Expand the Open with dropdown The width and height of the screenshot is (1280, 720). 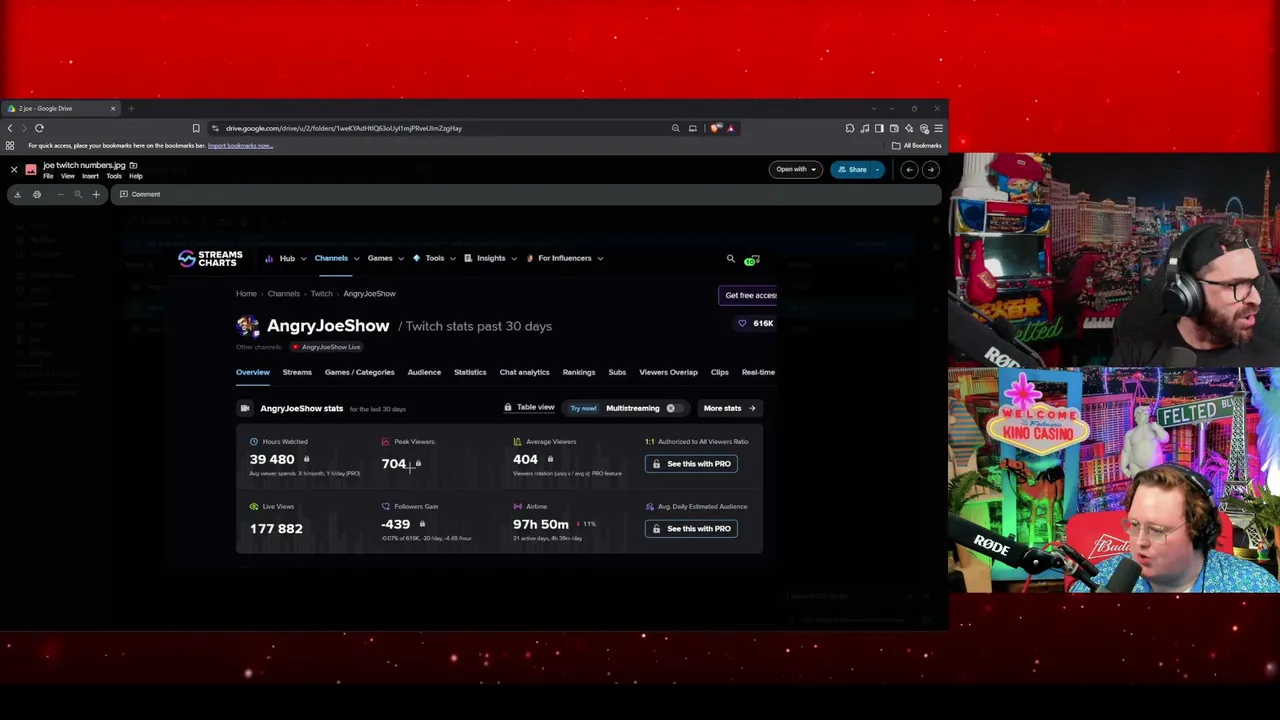796,169
